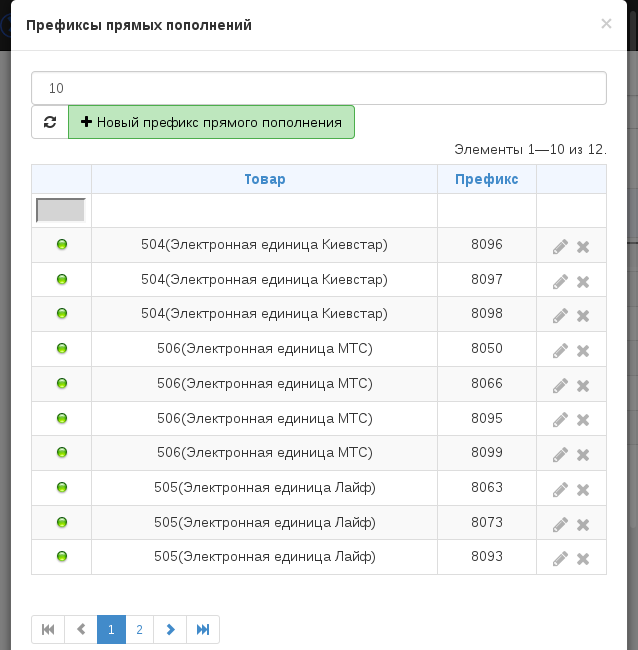
Task: Delete the 8095 prefix row
Action: (x=583, y=420)
